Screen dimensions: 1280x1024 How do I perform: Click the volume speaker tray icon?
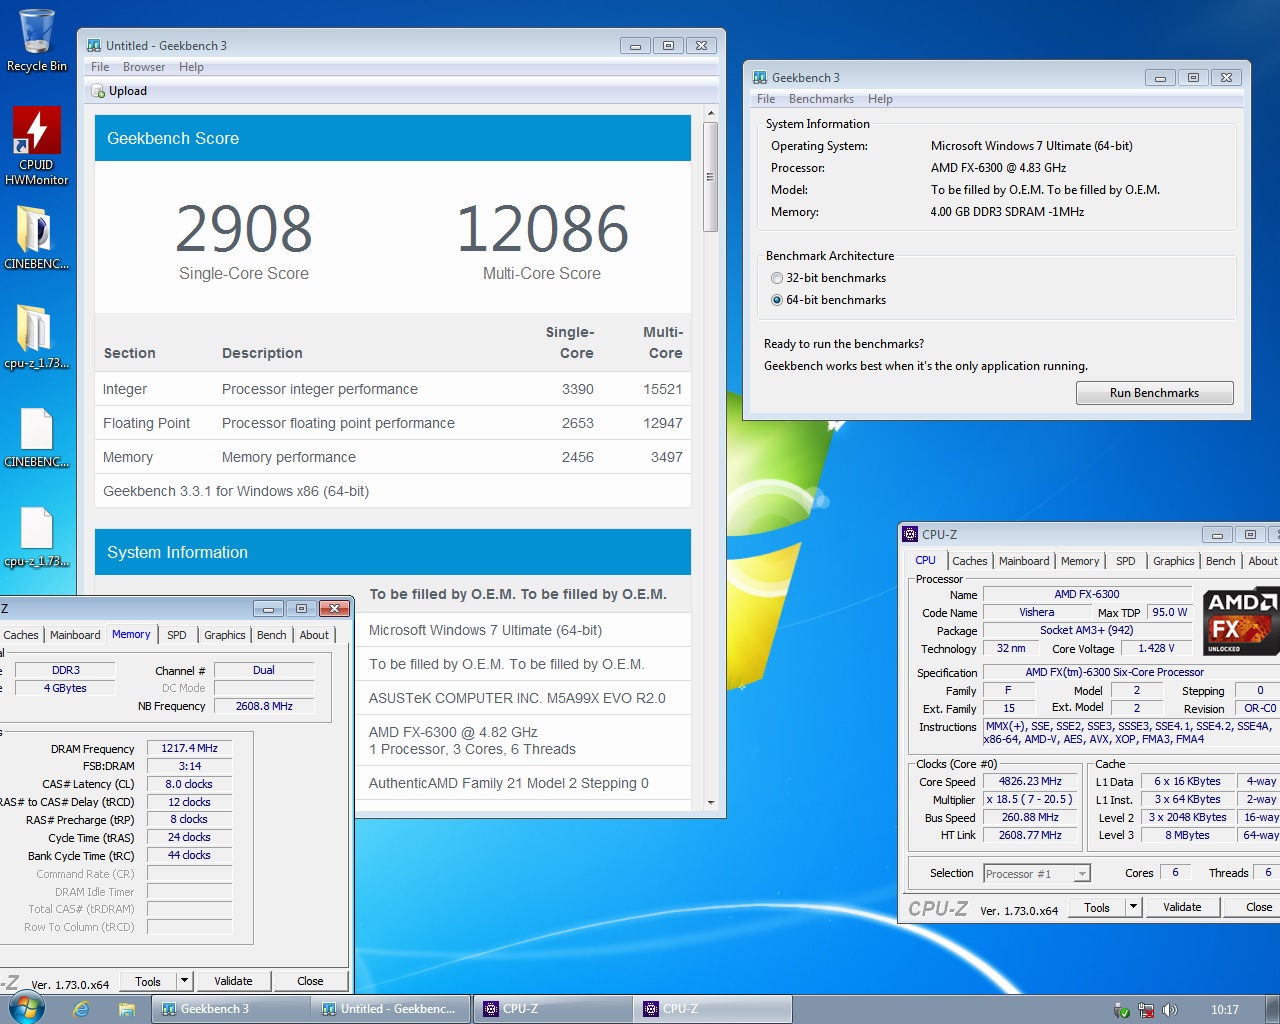[1169, 1010]
